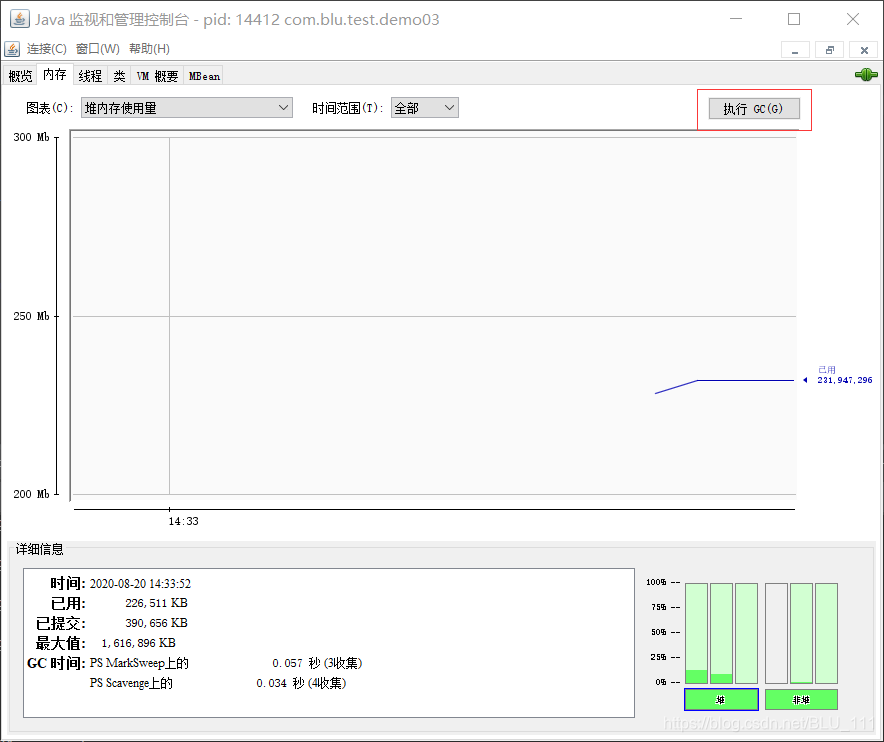Minimize the inner JConsole connection window

click(795, 50)
